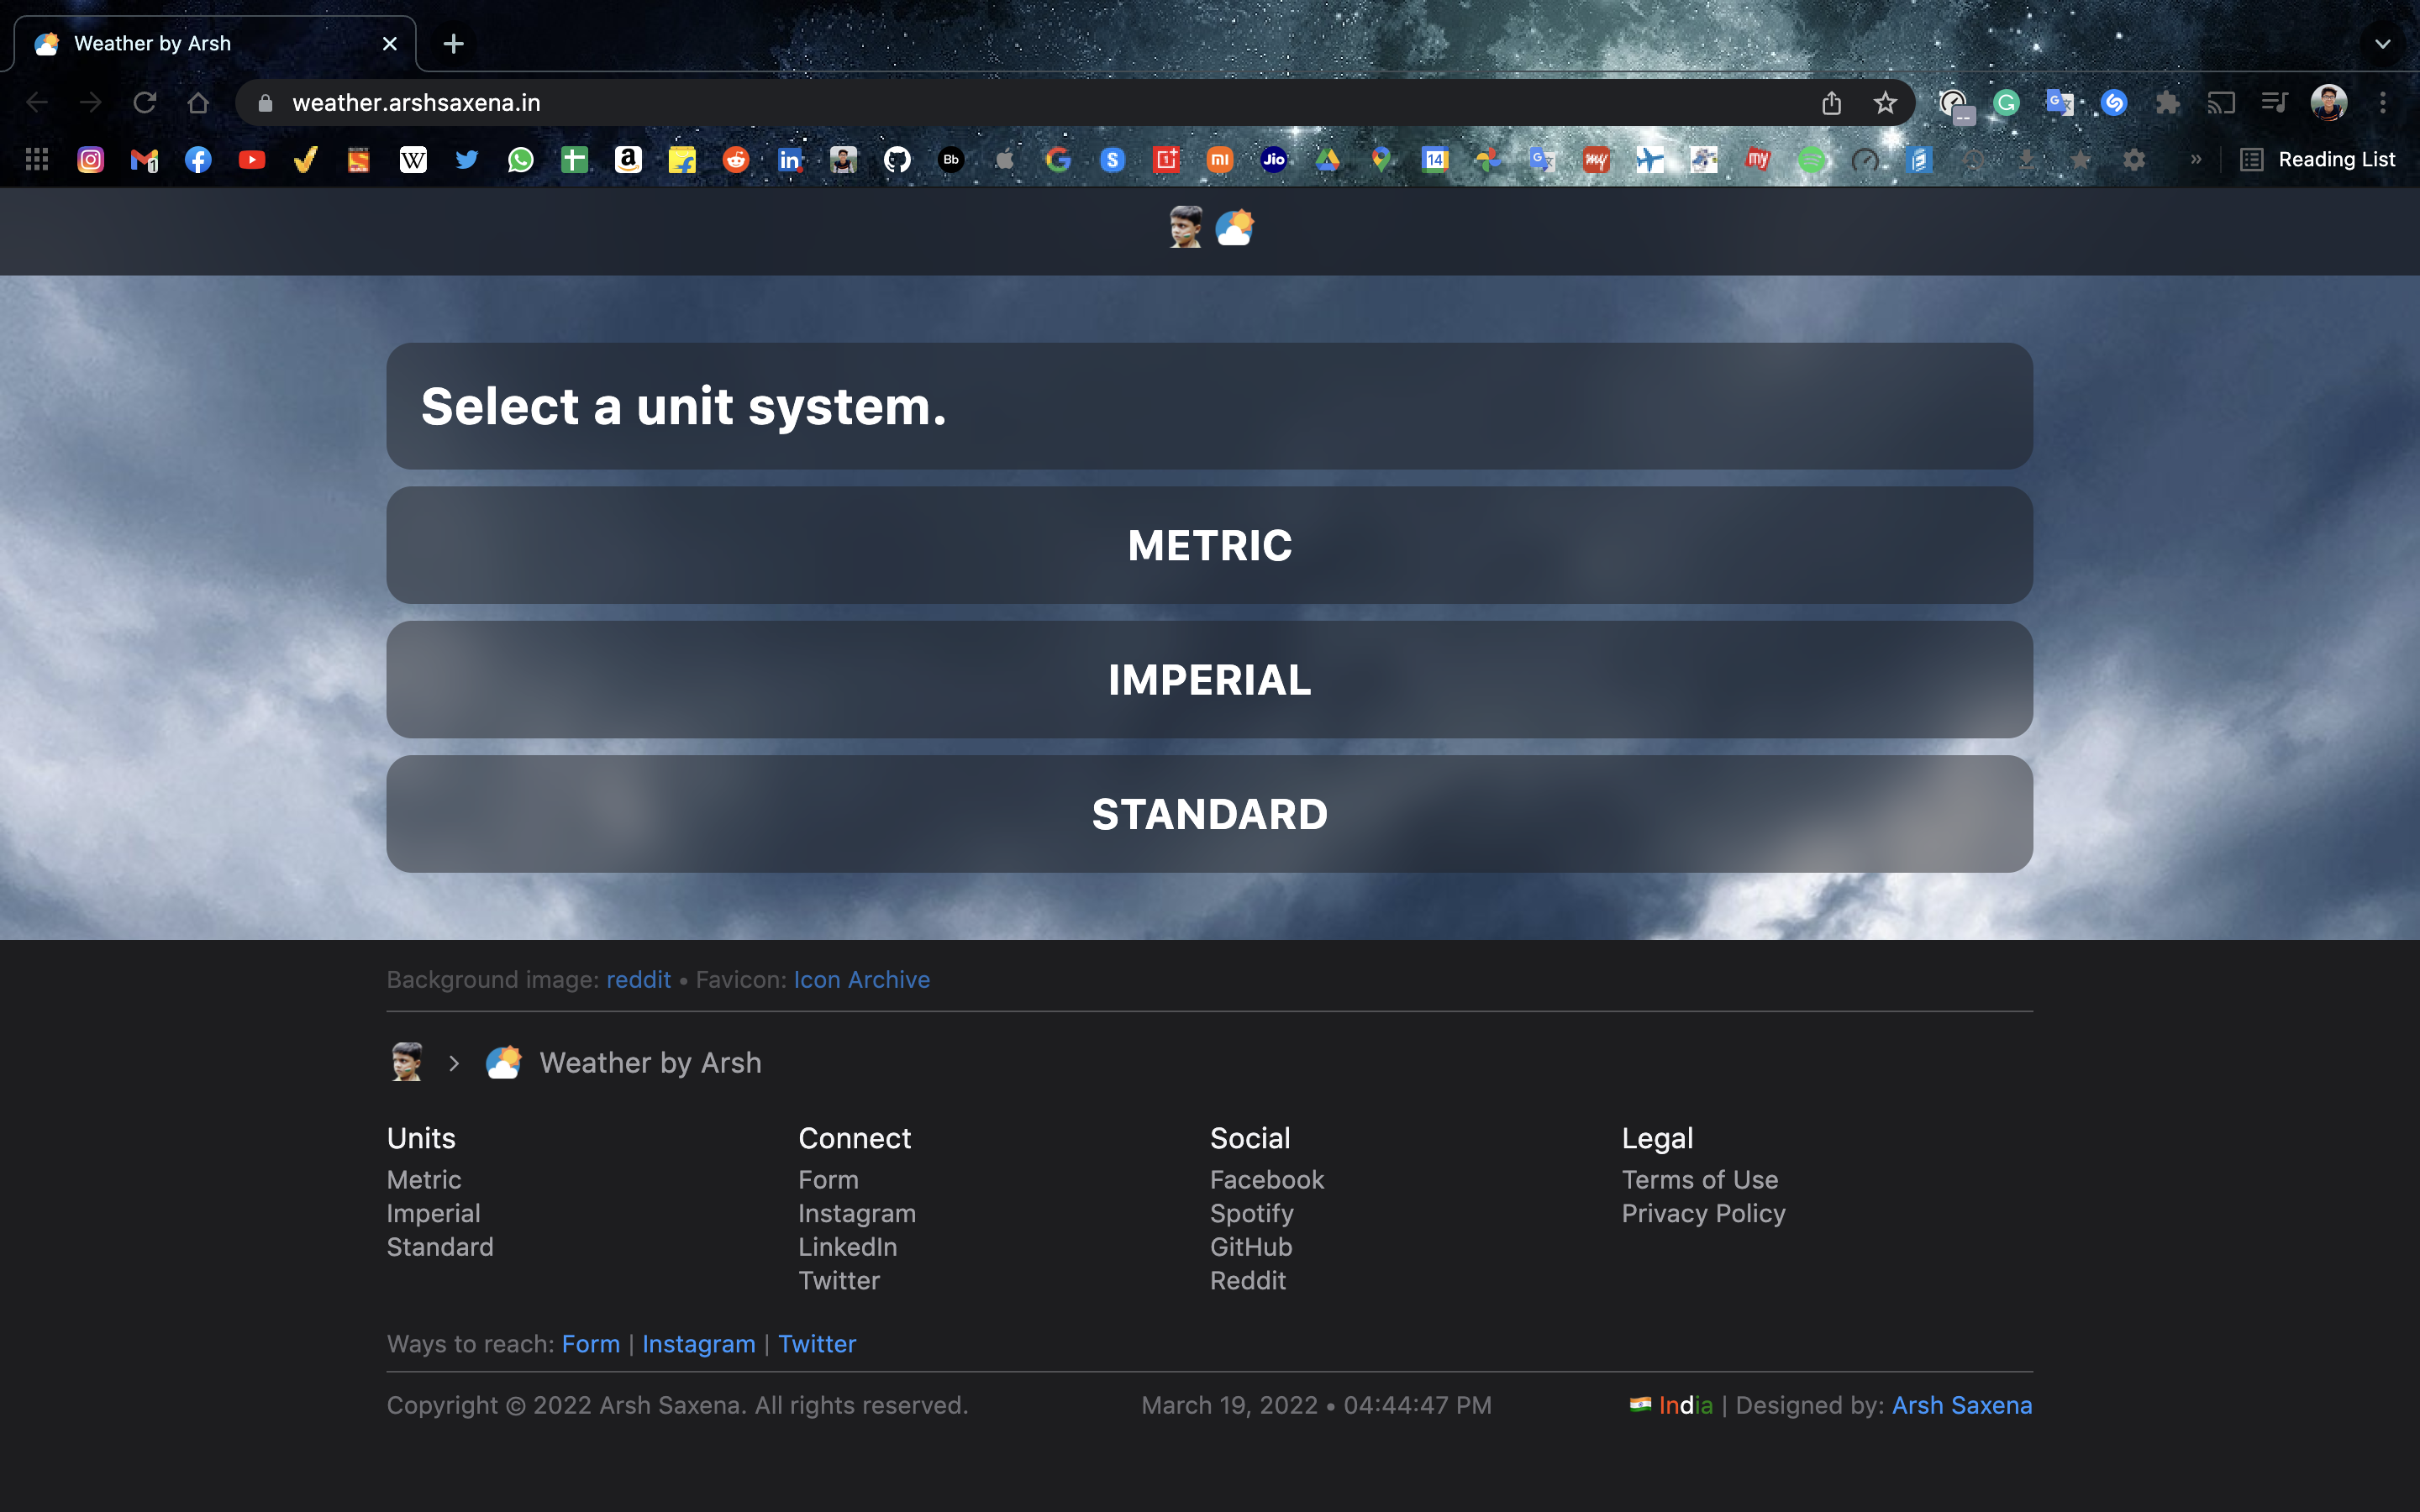Screen dimensions: 2420x1512
Task: Open the browser profile dropdown
Action: pos(2329,101)
